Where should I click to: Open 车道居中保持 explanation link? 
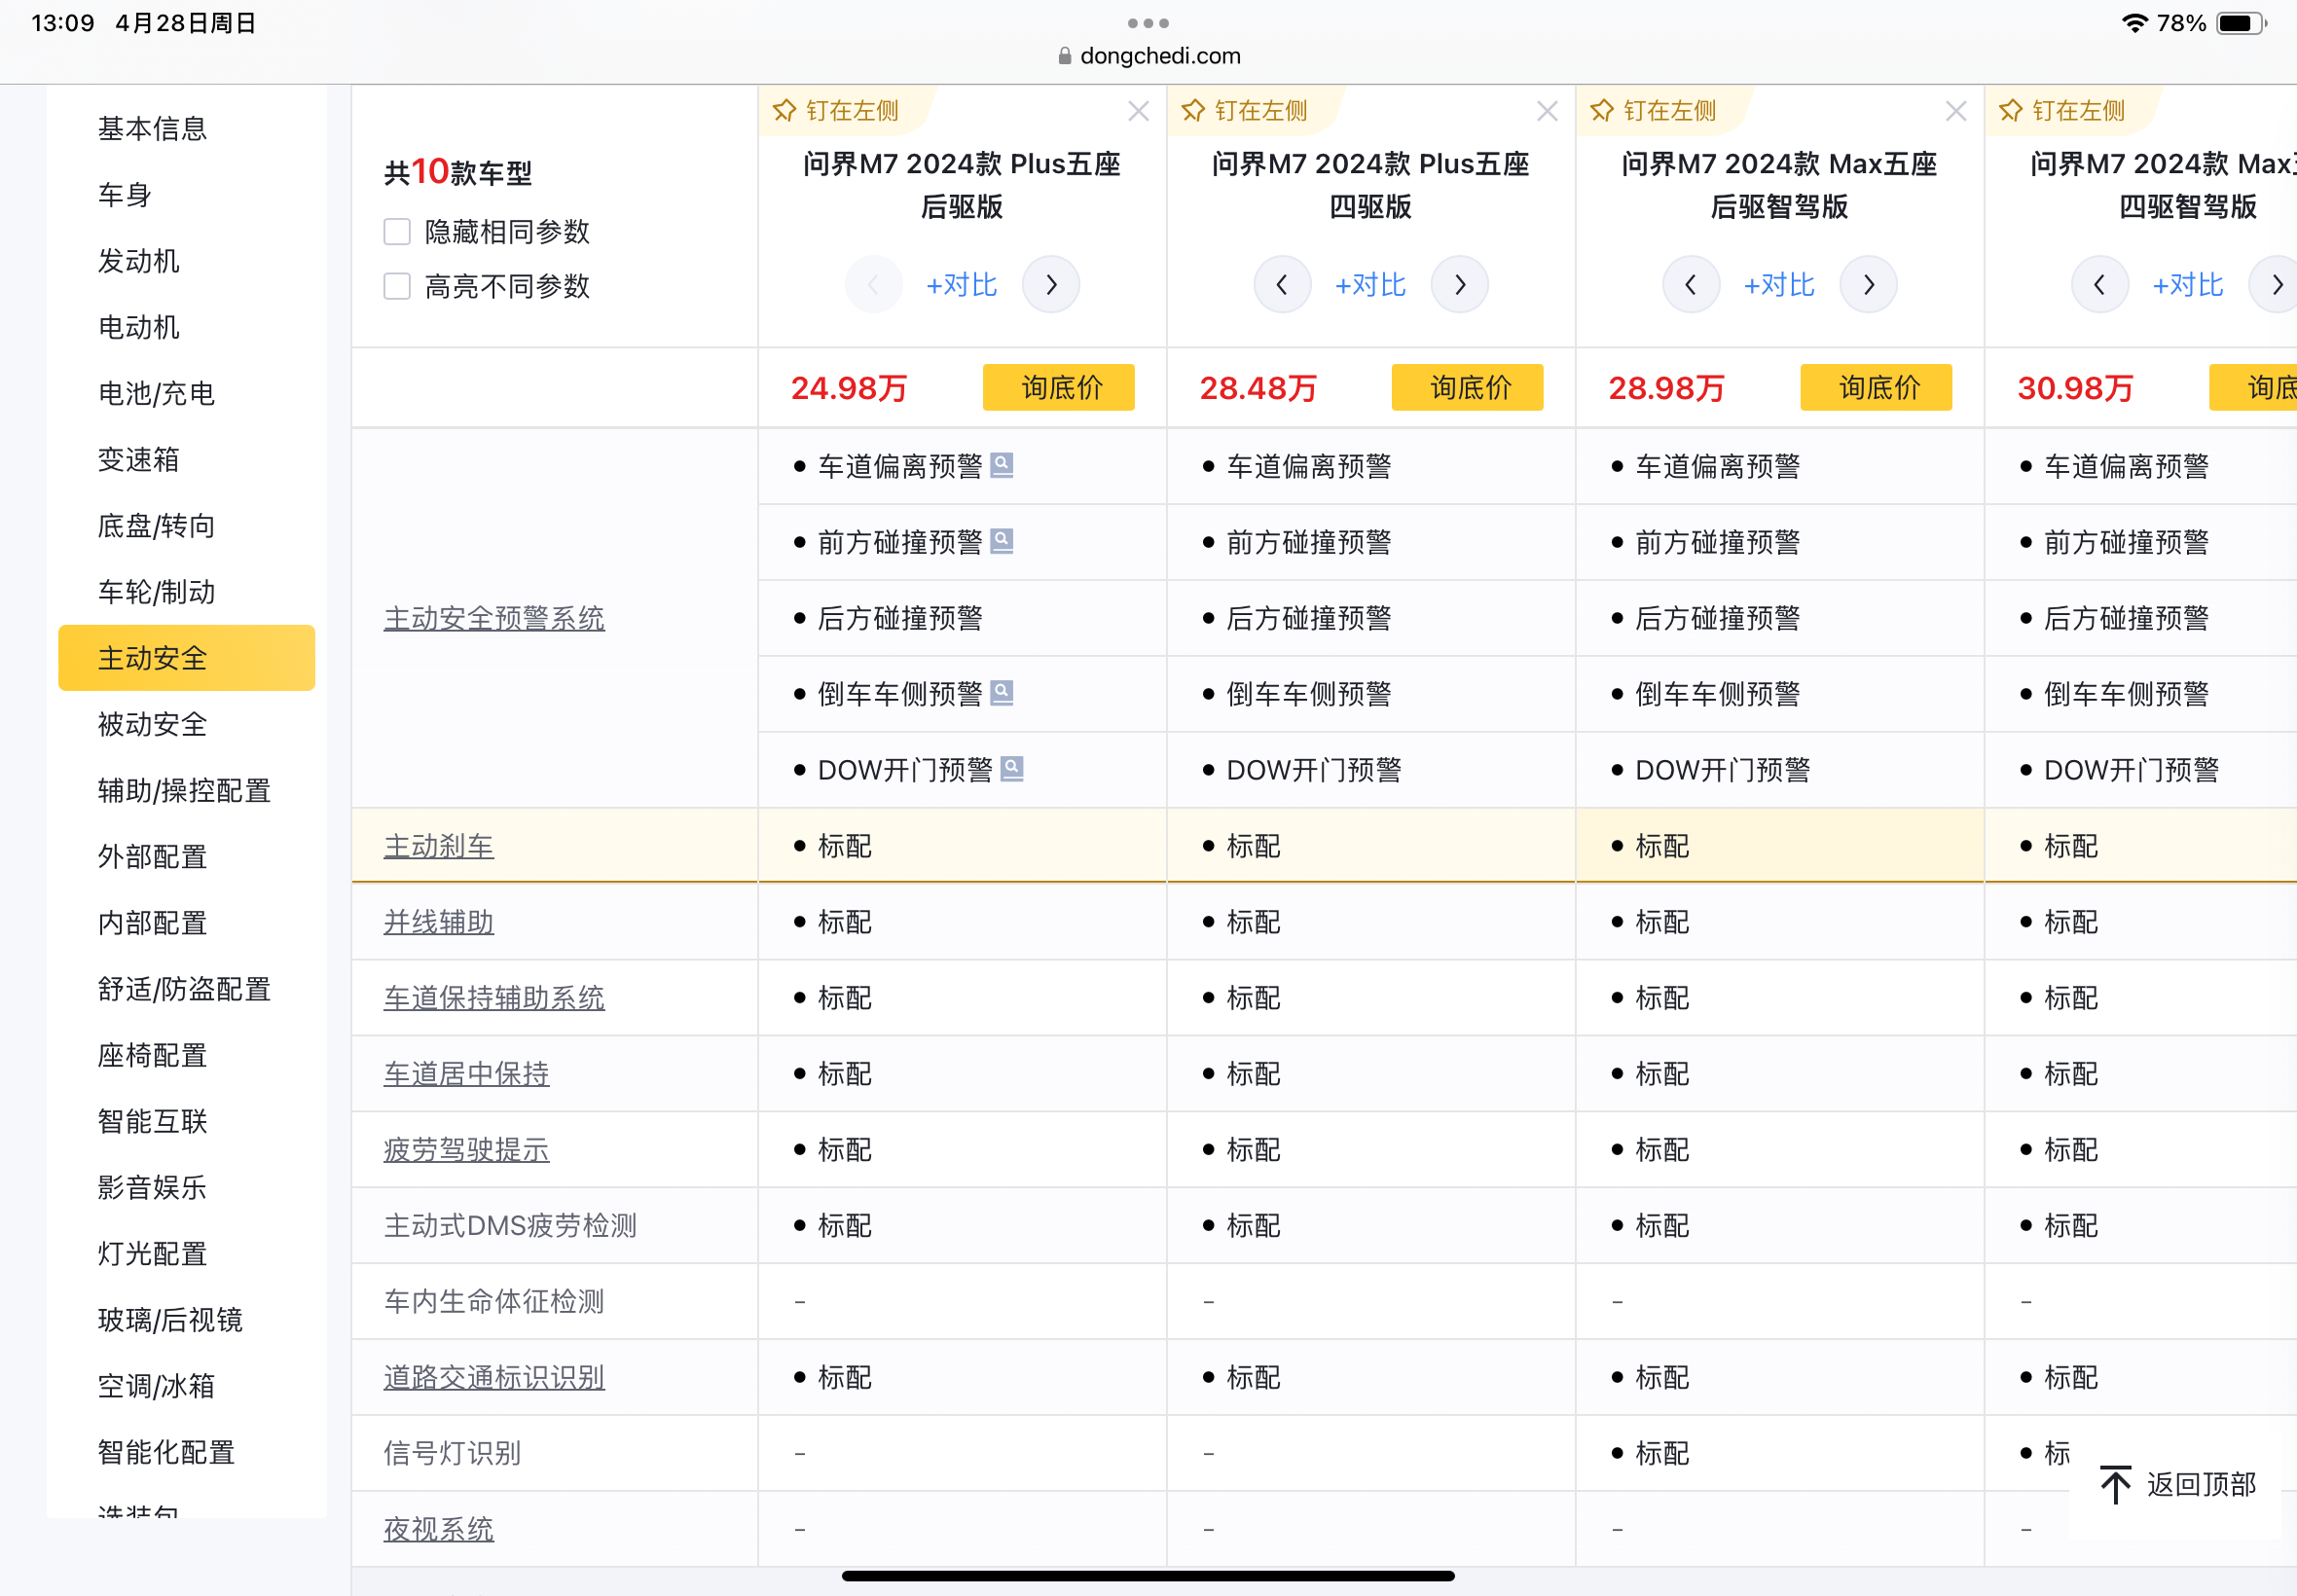click(x=467, y=1074)
